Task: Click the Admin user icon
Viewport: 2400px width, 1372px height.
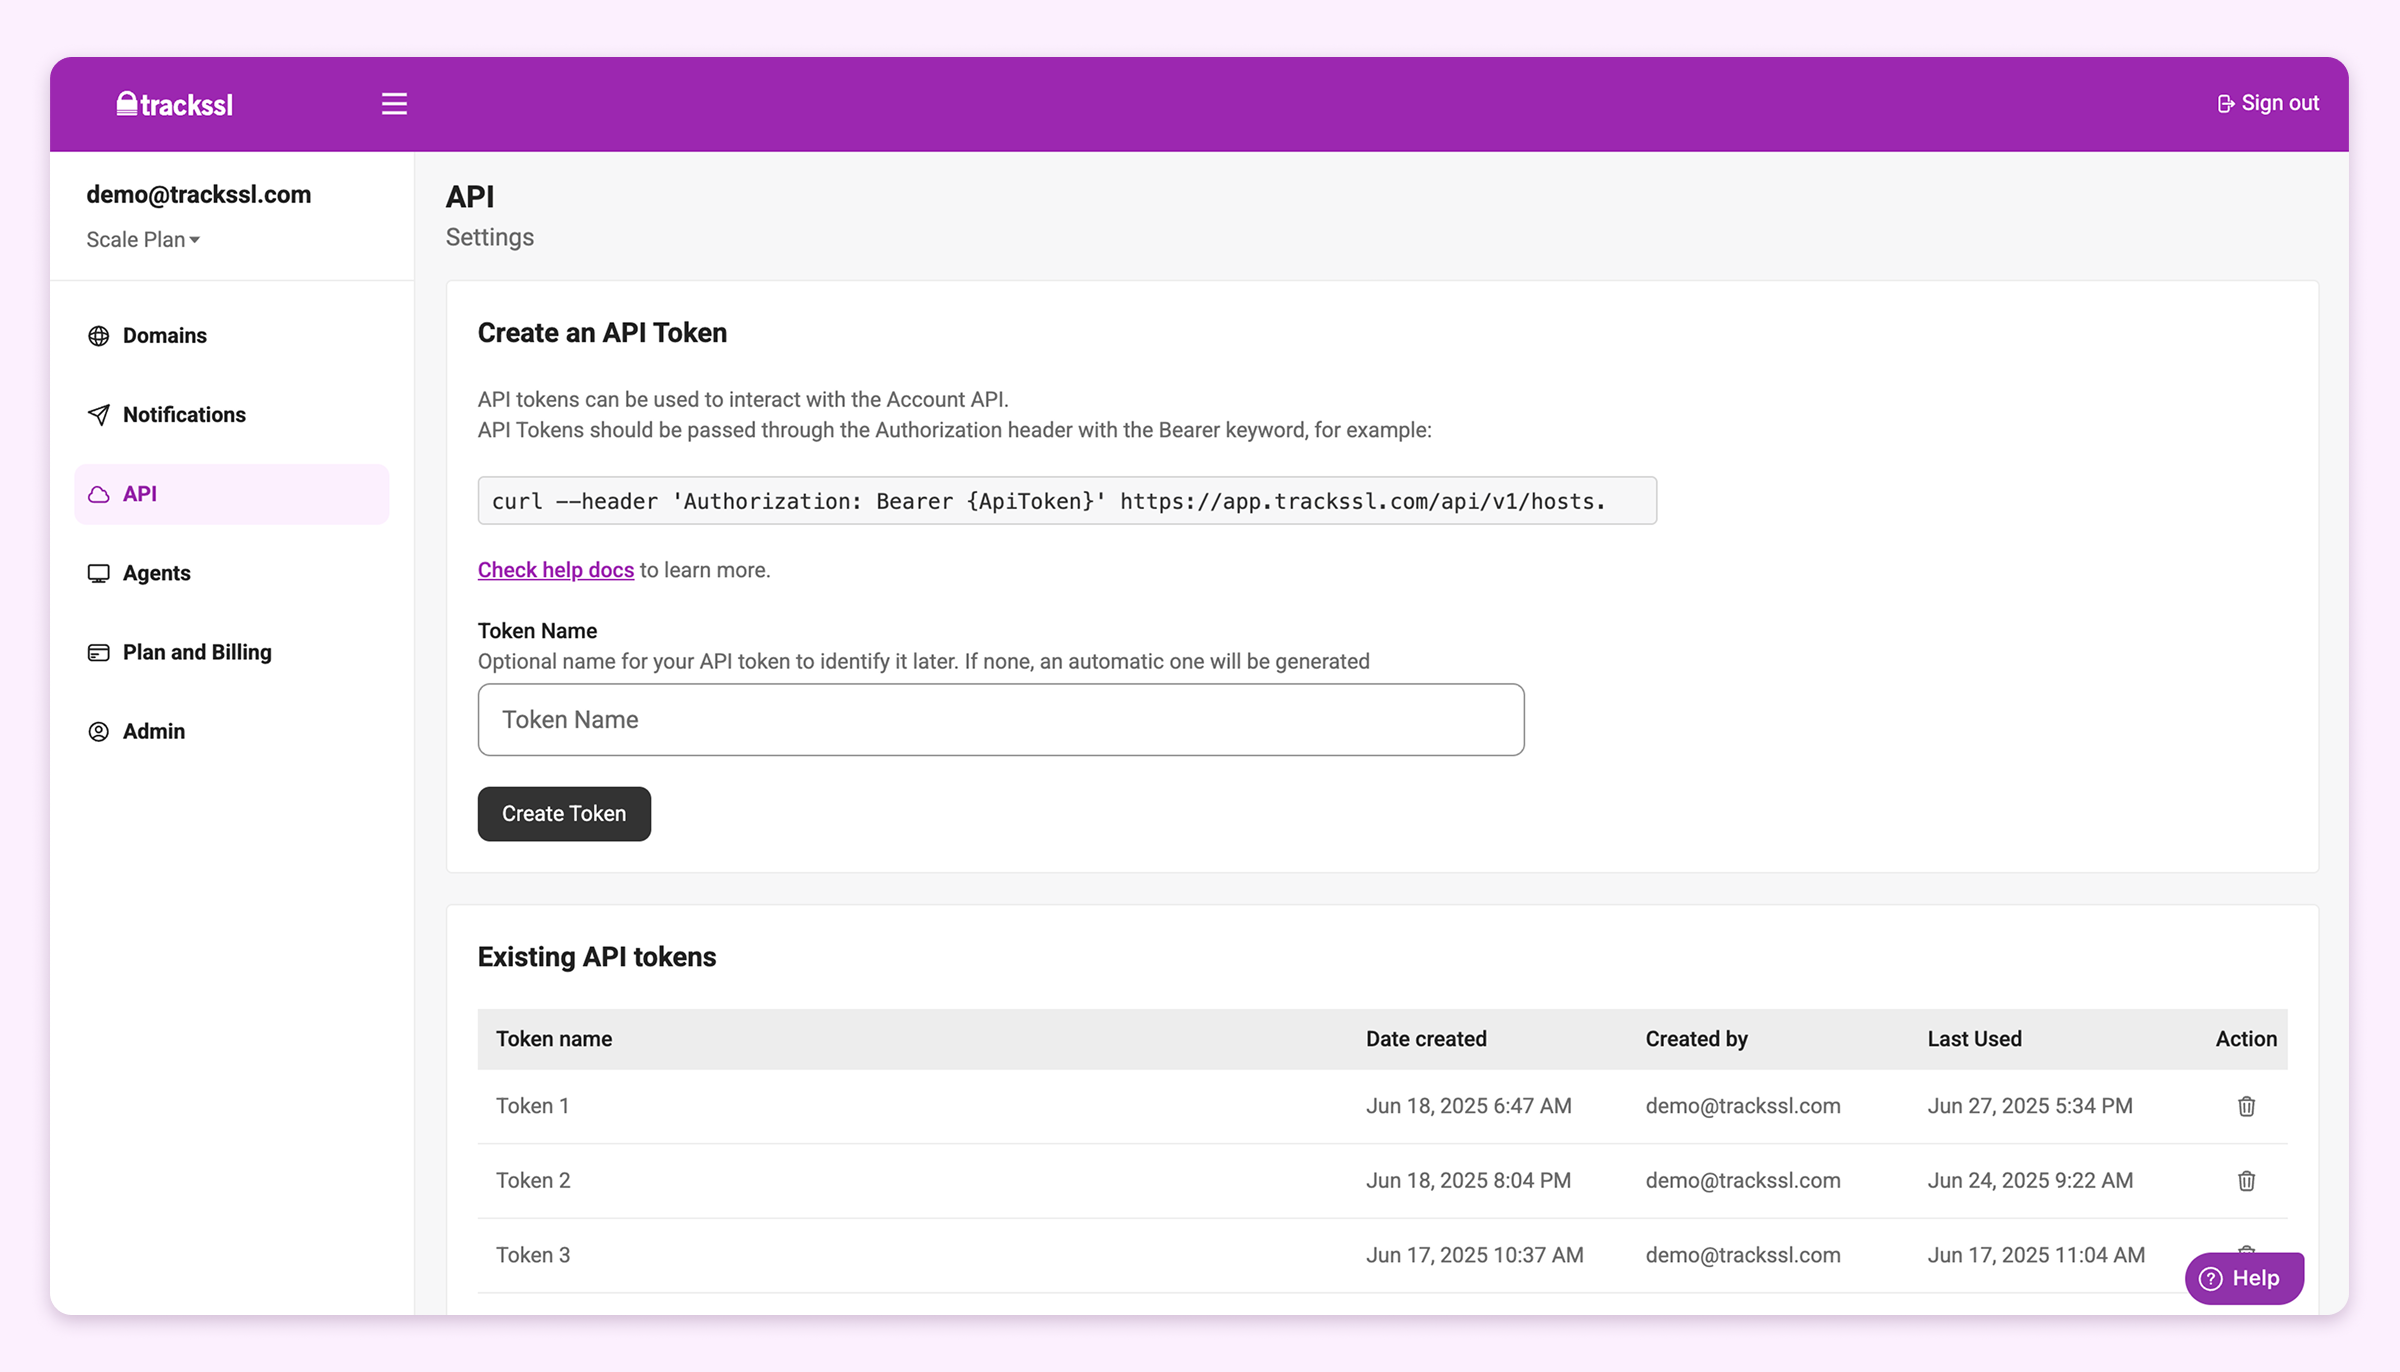Action: point(98,732)
